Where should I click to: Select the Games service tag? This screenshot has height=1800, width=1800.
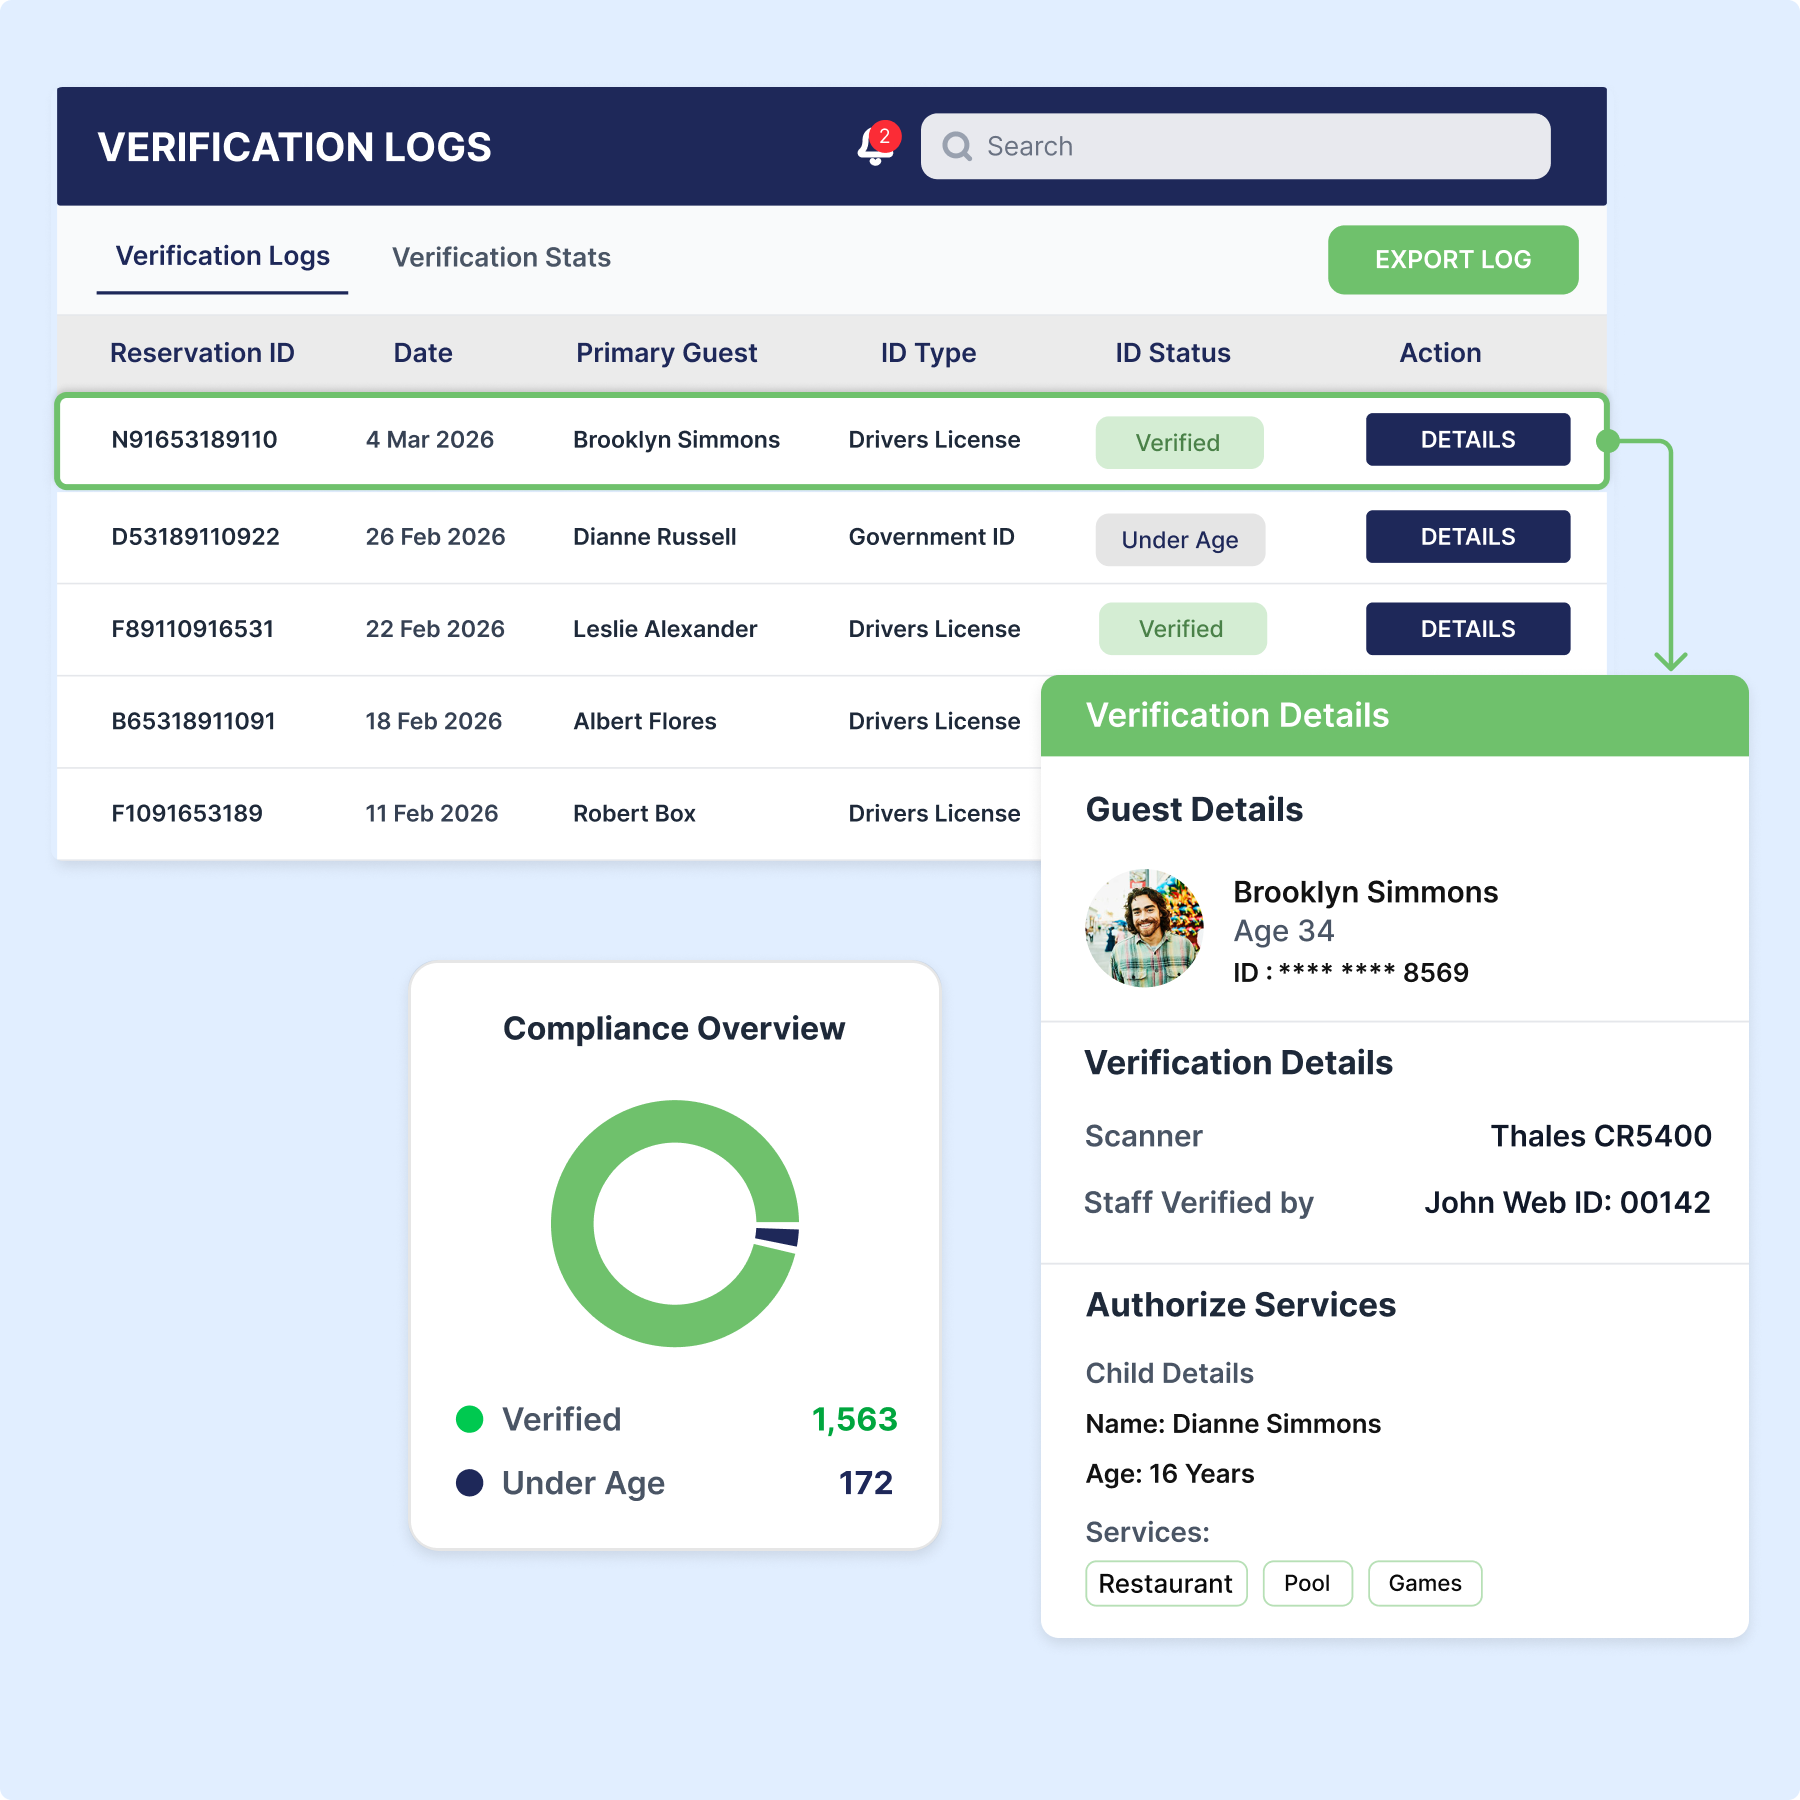pos(1424,1583)
